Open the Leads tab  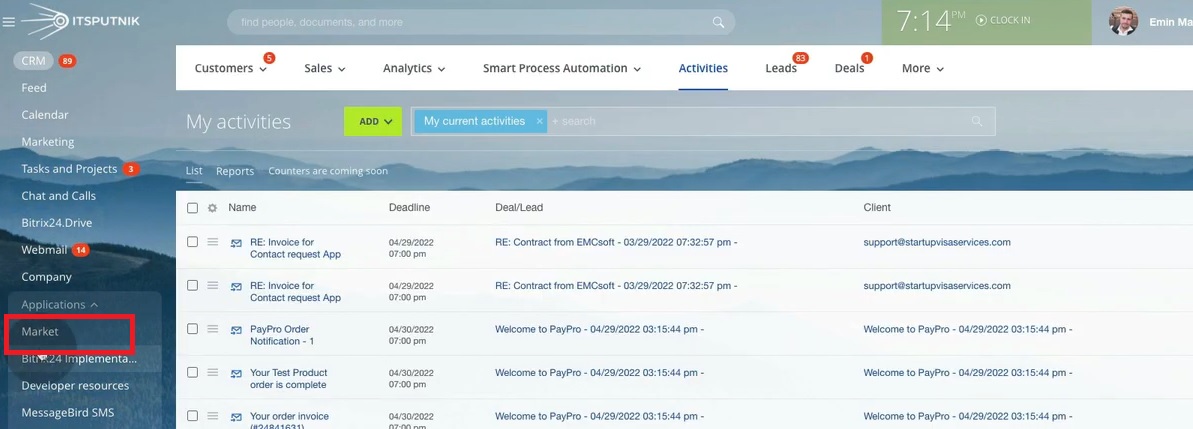point(781,68)
